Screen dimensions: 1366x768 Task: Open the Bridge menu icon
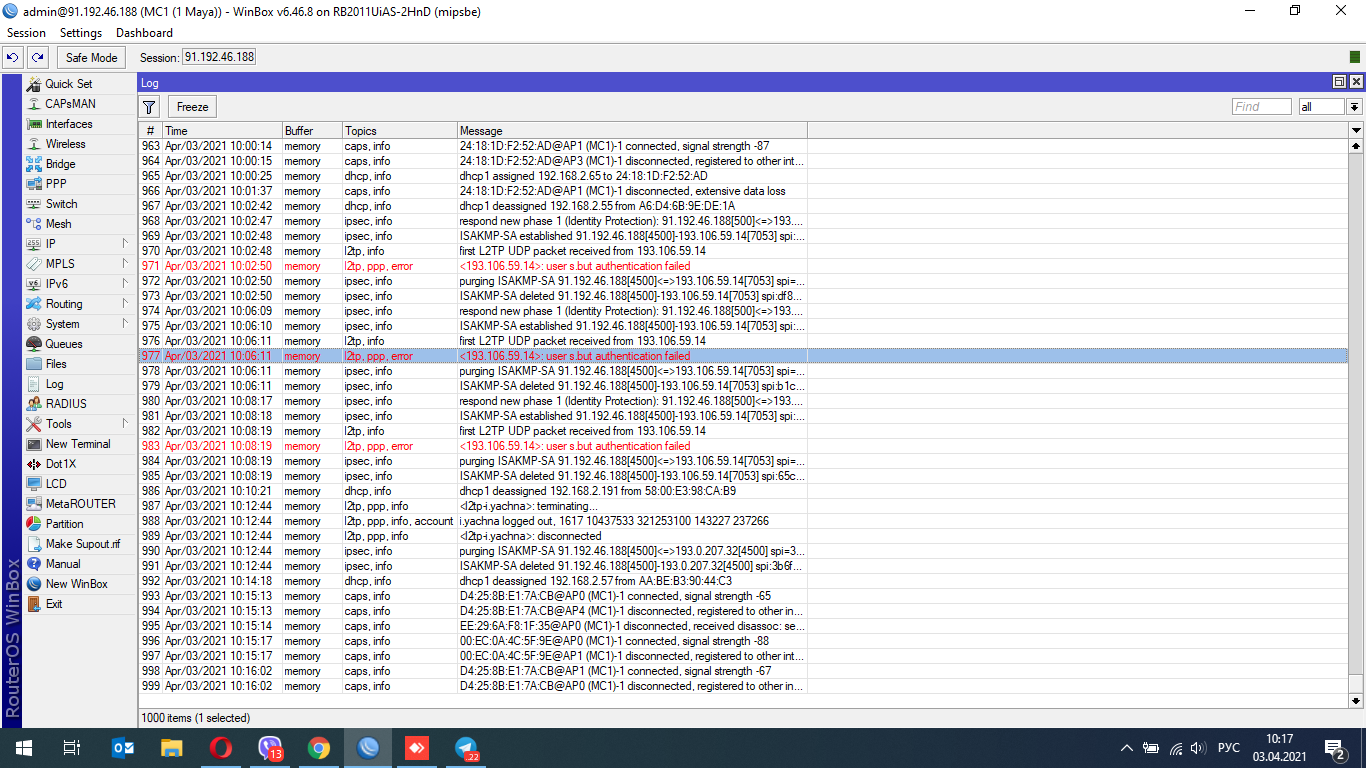click(x=34, y=164)
